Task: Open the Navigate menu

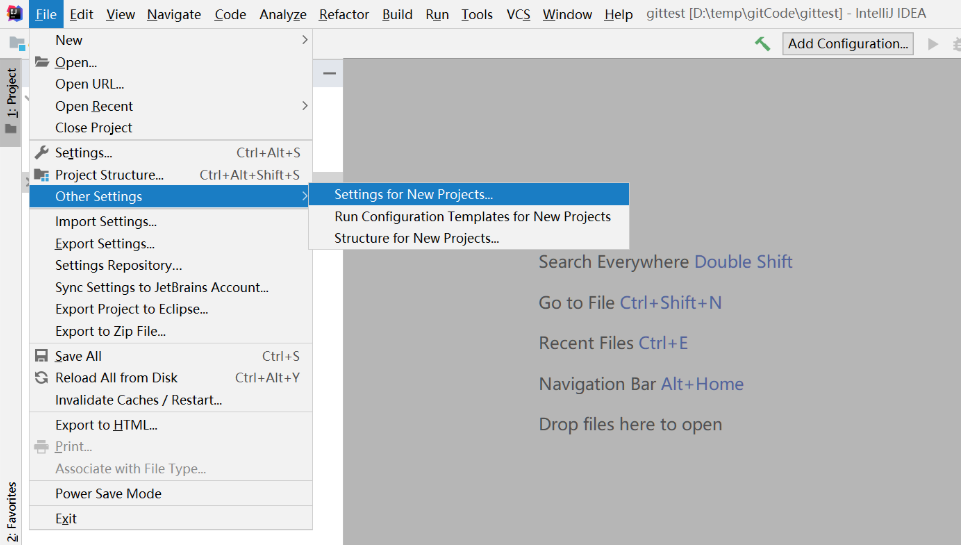Action: pyautogui.click(x=174, y=14)
